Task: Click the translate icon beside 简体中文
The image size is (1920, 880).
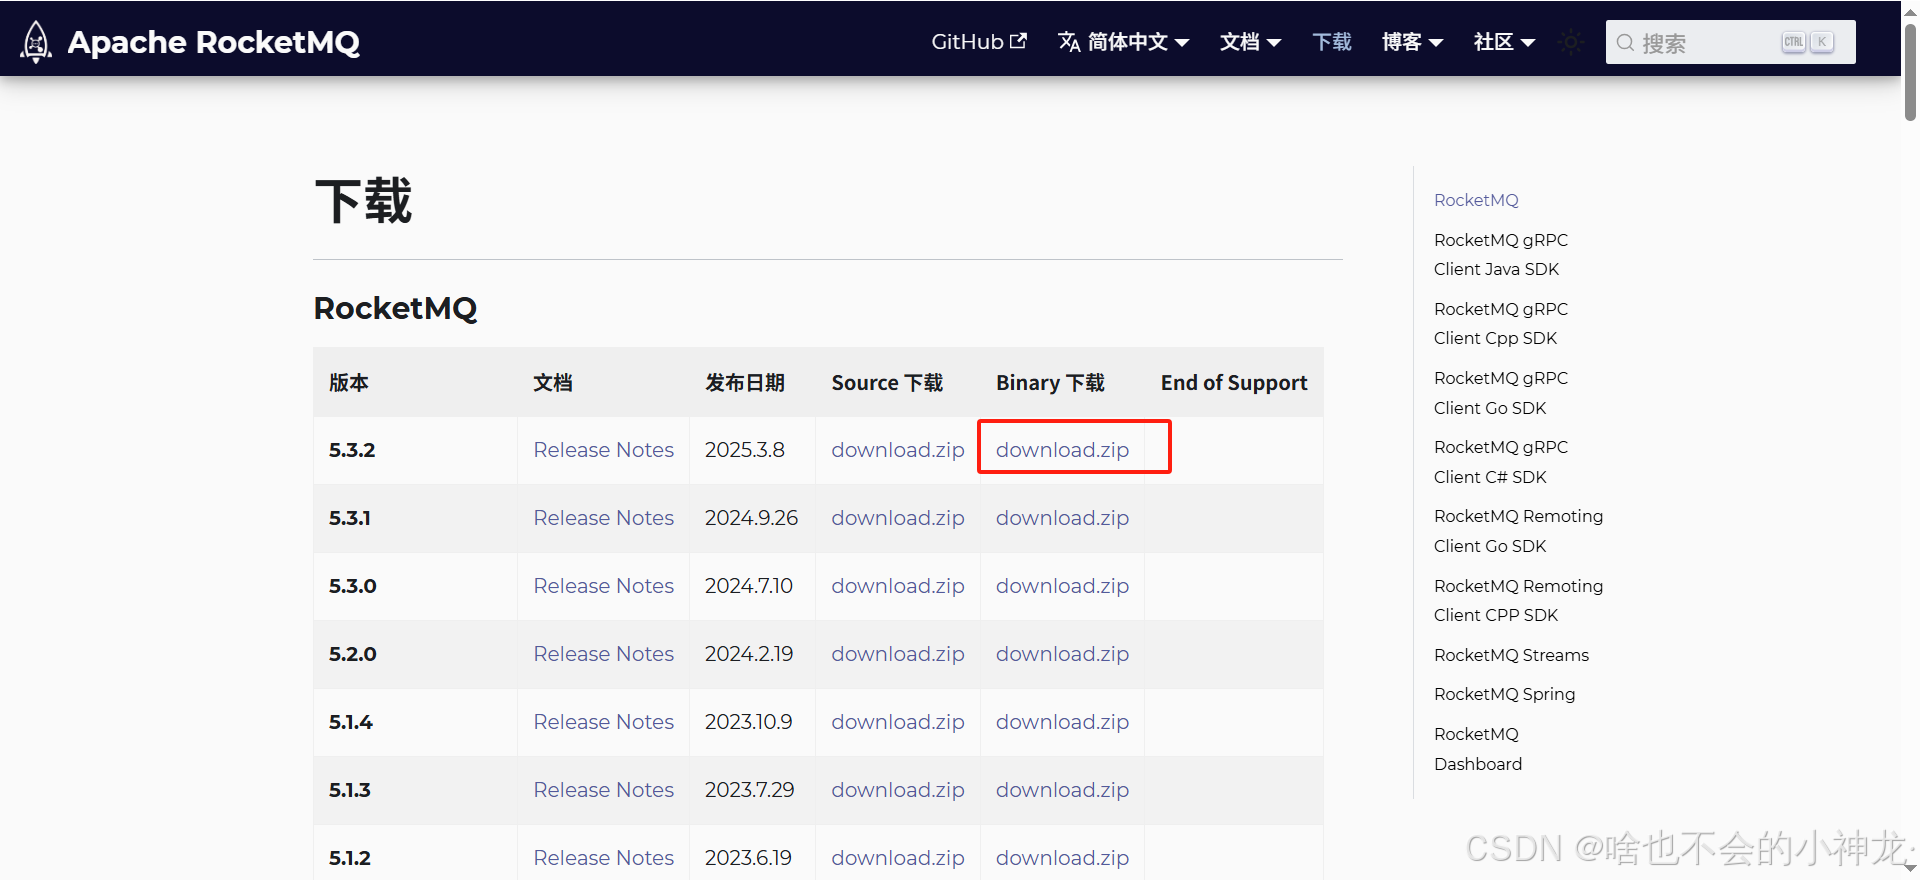Action: (1069, 42)
